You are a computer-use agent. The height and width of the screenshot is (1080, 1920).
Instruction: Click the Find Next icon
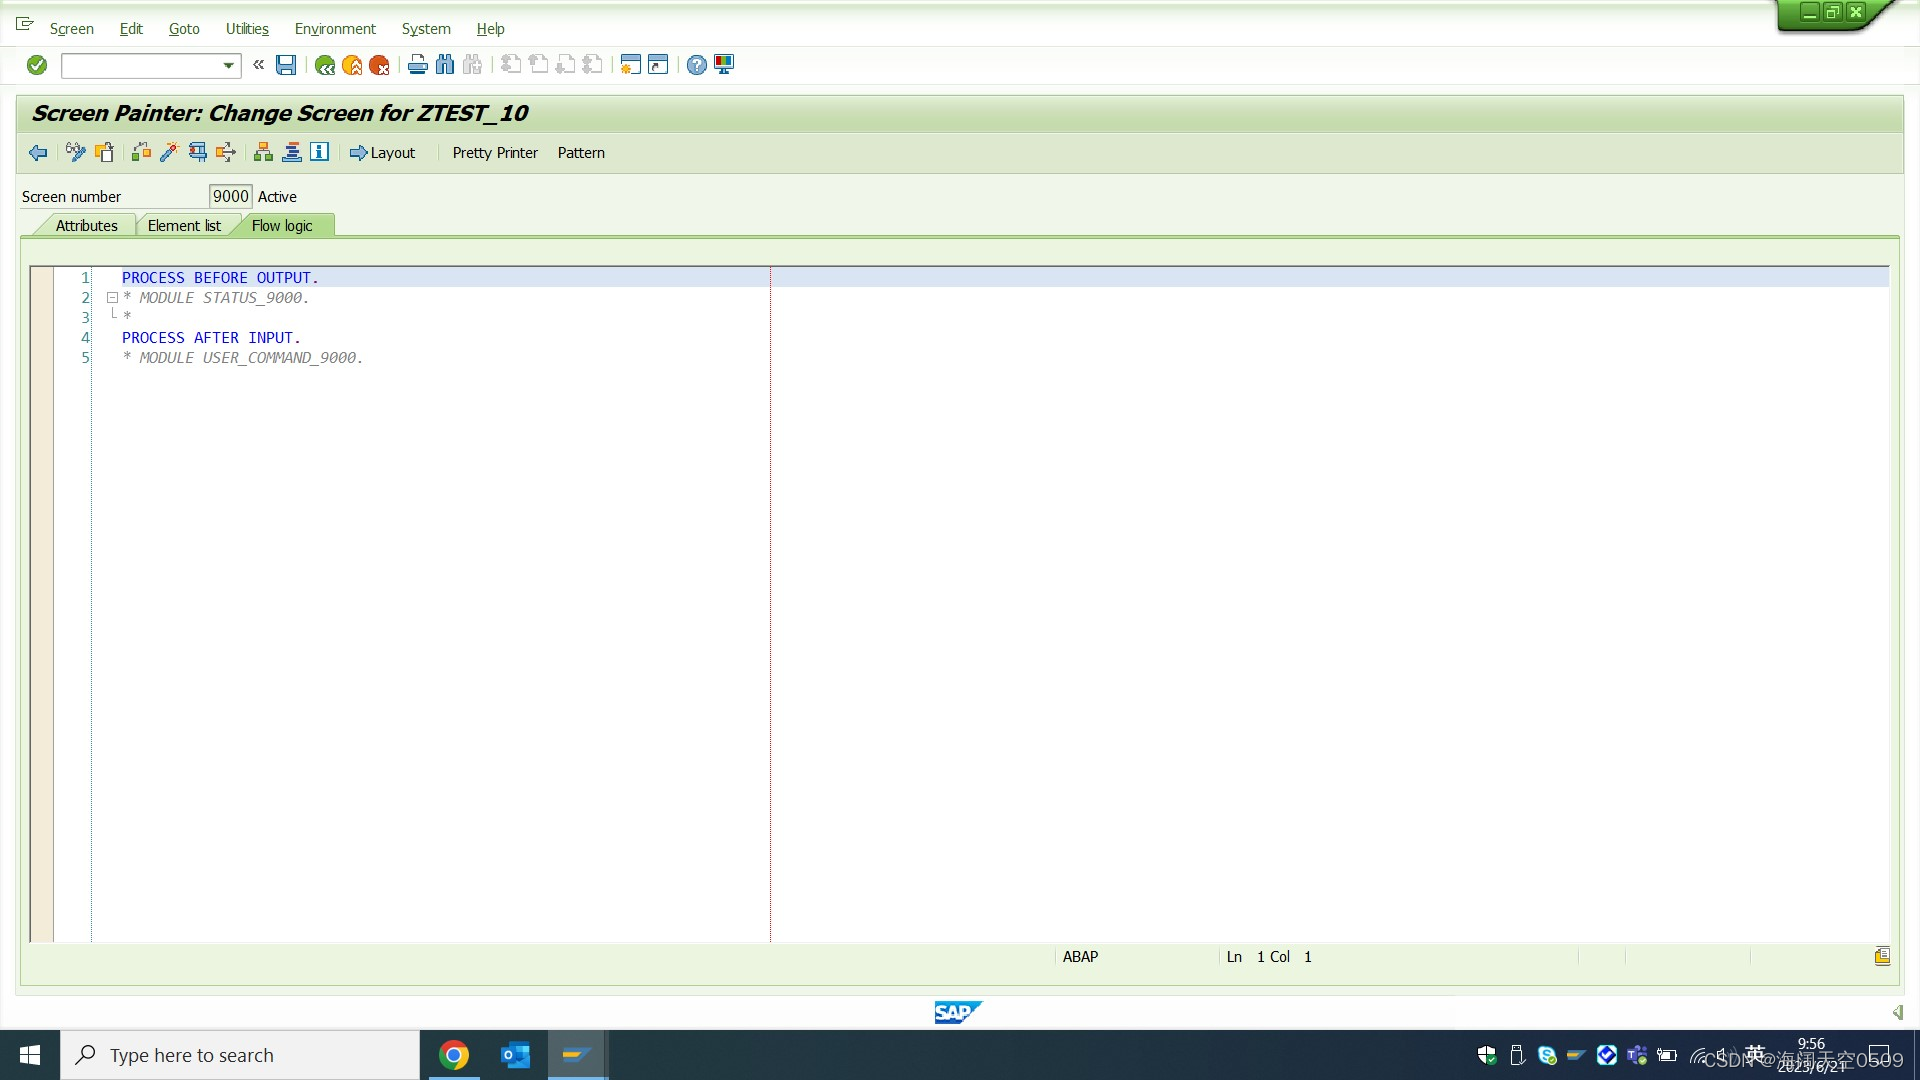473,65
